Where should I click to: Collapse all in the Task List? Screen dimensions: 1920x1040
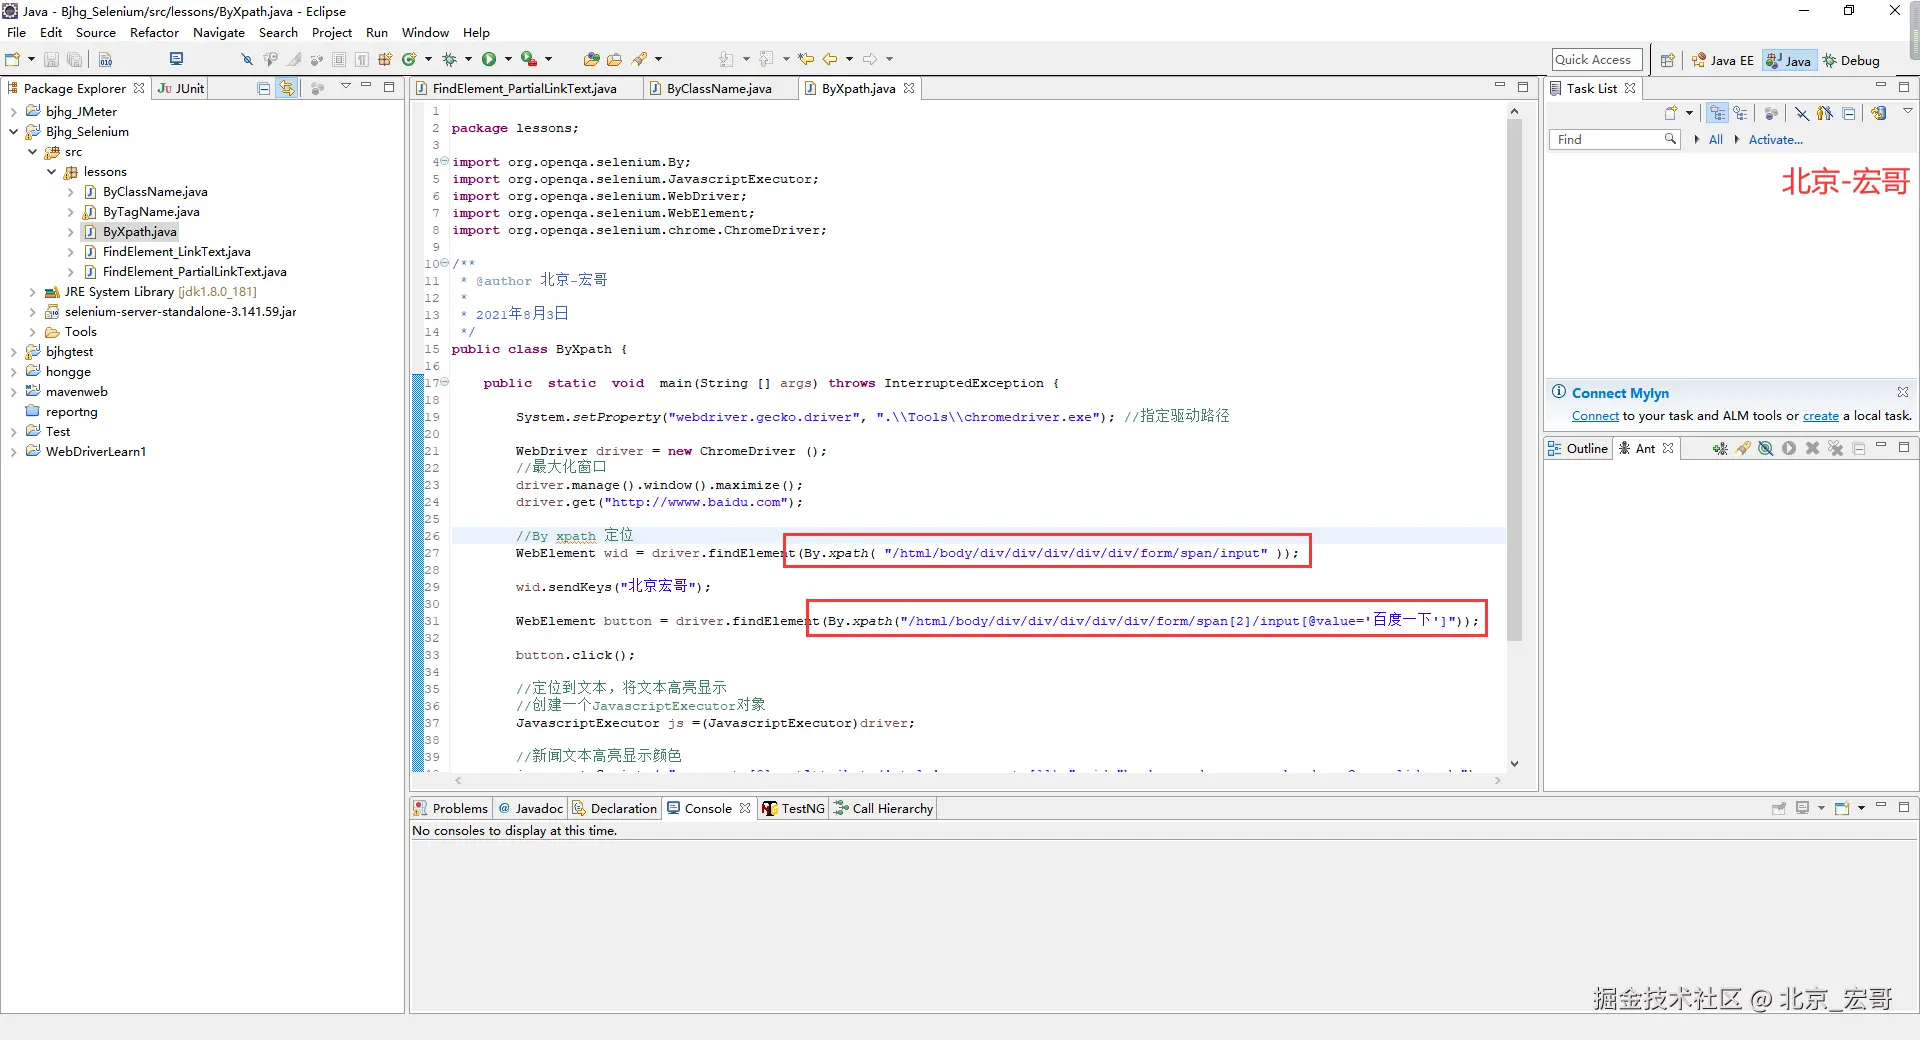coord(1849,113)
